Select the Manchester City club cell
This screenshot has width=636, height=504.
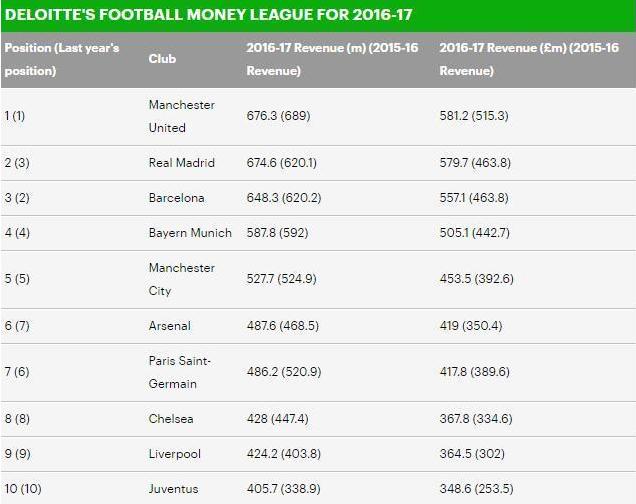coord(181,279)
